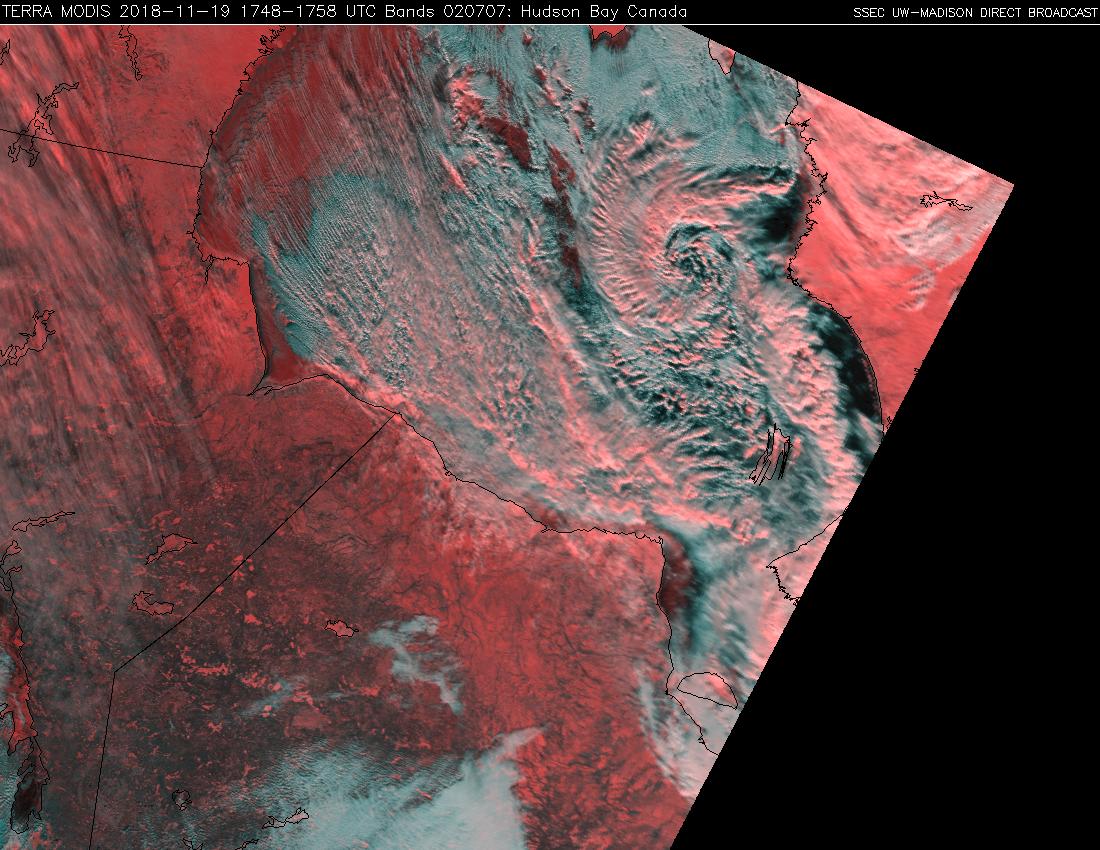The image size is (1100, 850).
Task: Click the date 2018-11-19 in the header
Action: (x=175, y=12)
